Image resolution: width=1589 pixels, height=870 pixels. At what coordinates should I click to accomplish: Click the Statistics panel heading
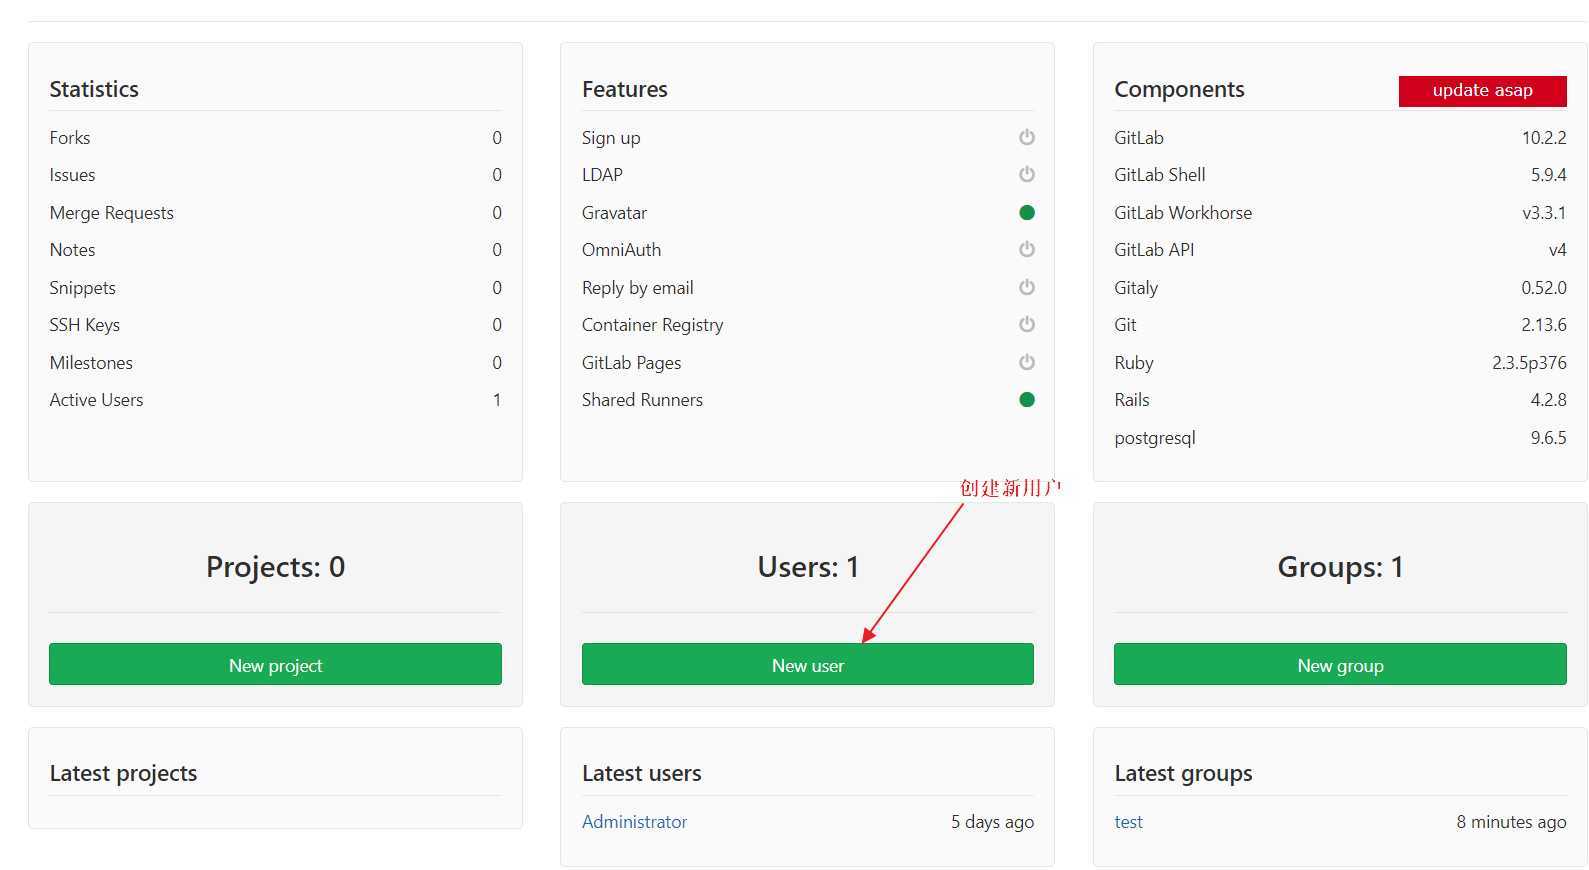point(94,89)
